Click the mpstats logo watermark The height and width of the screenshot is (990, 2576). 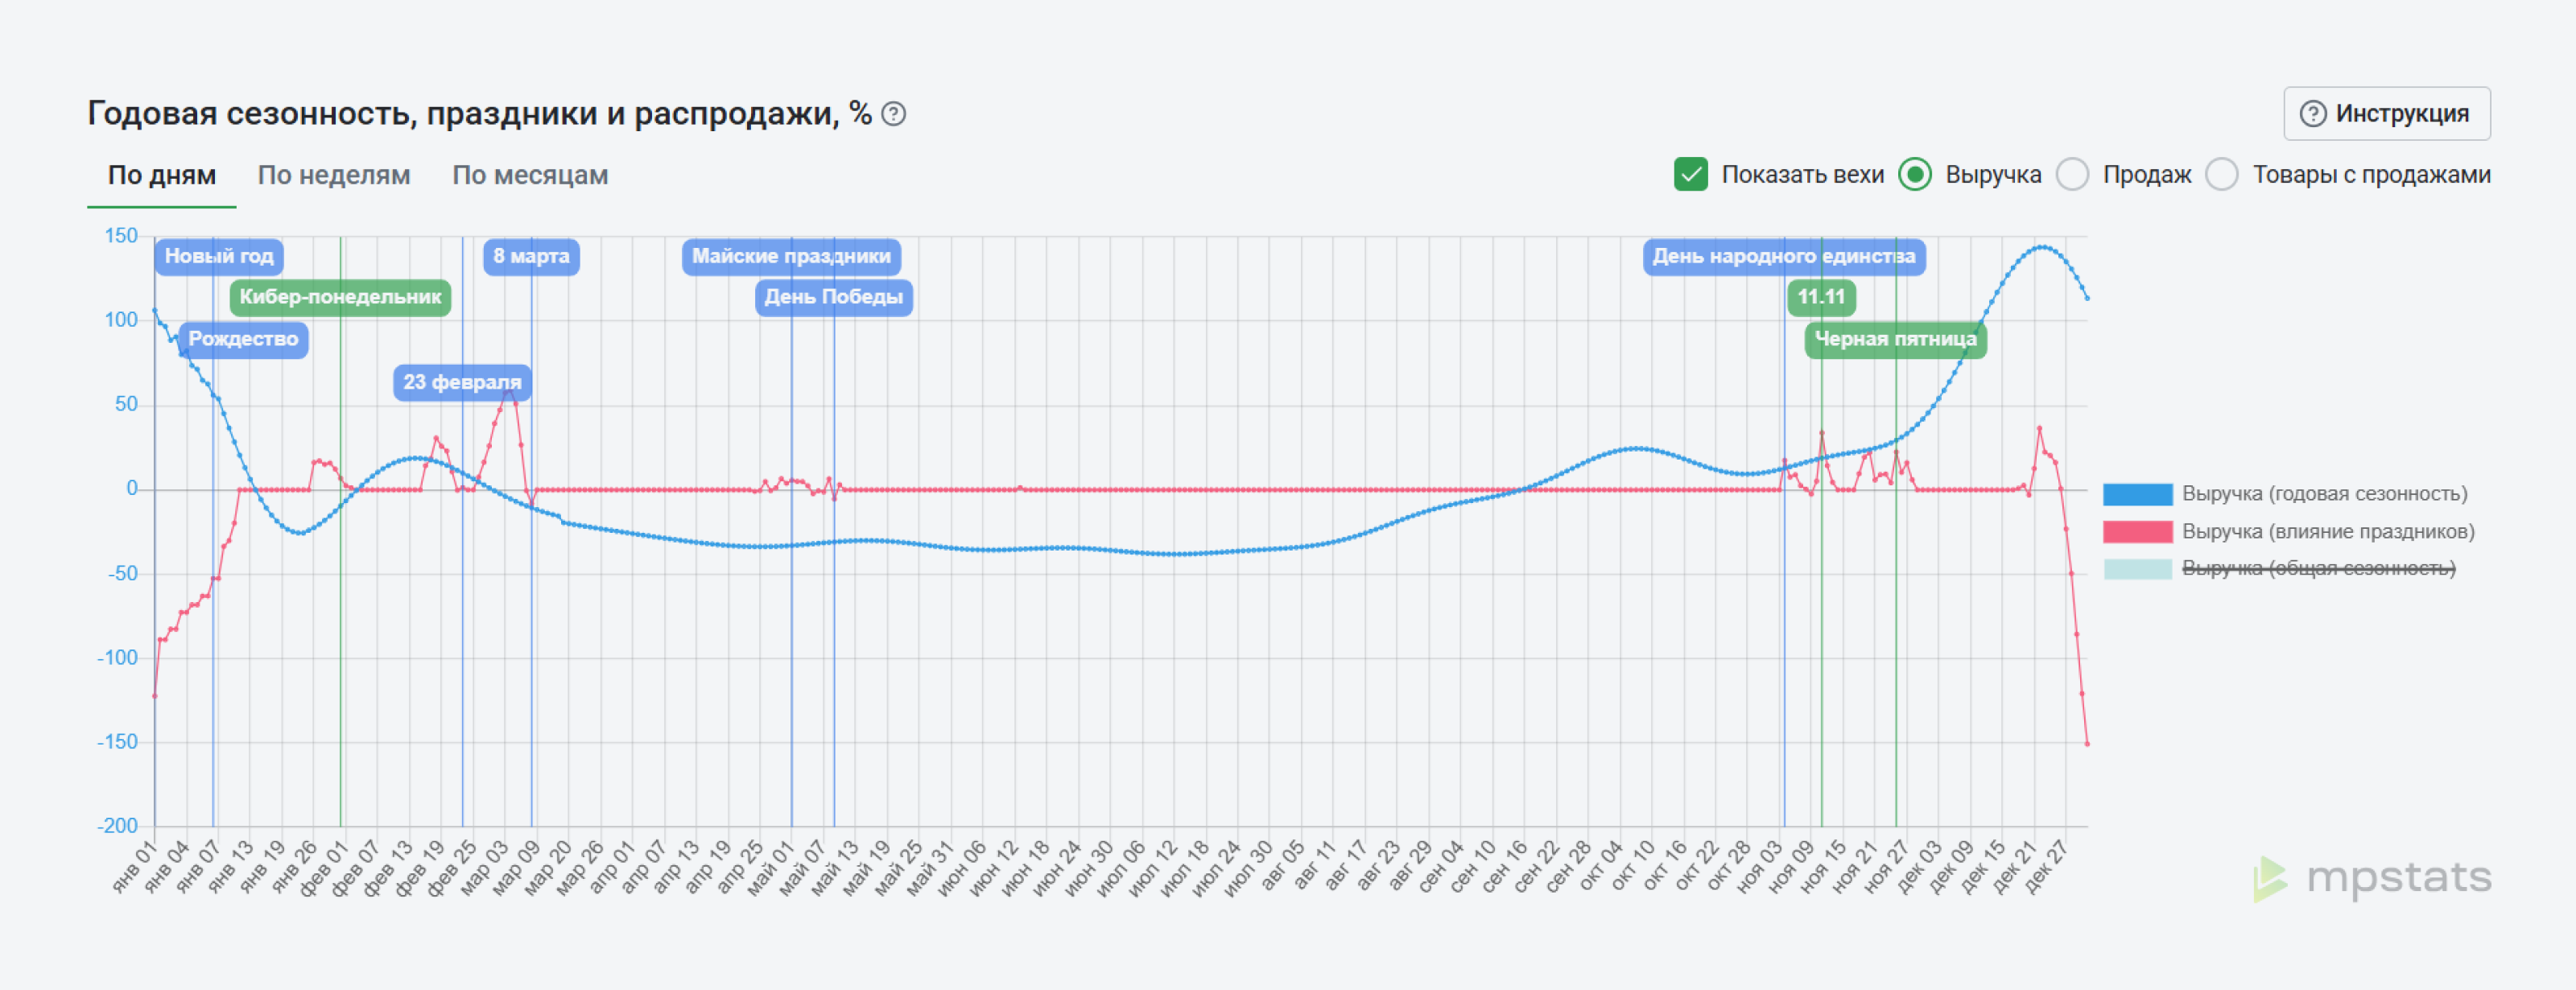click(x=2371, y=878)
